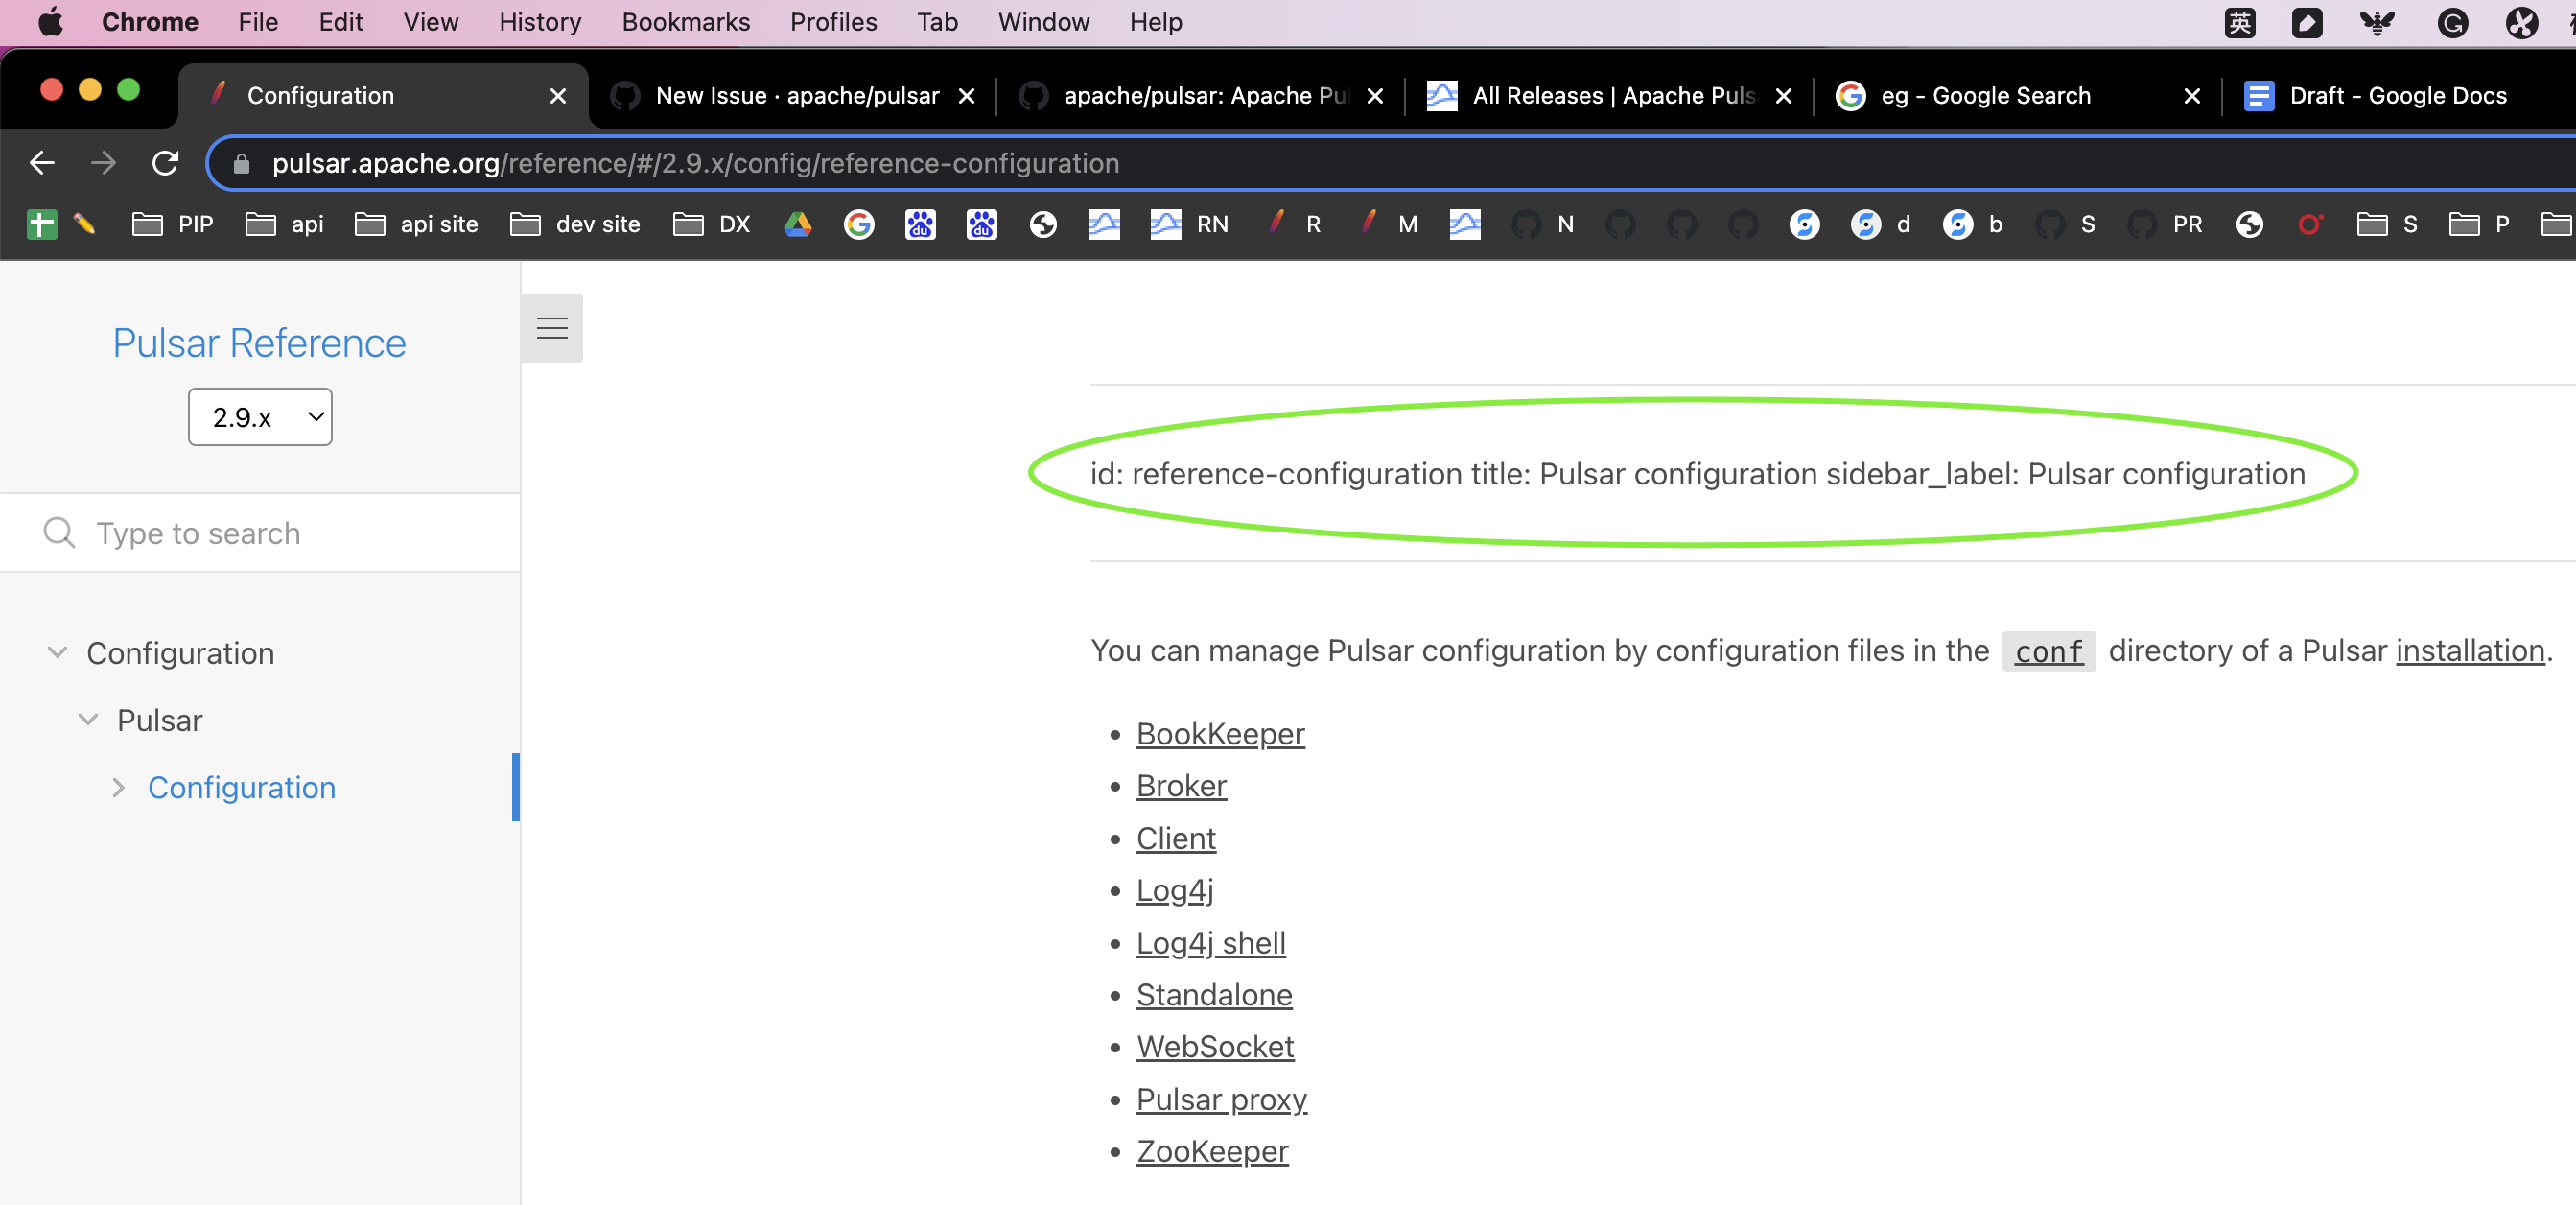Click the browser reload icon
2576x1205 pixels.
point(165,163)
